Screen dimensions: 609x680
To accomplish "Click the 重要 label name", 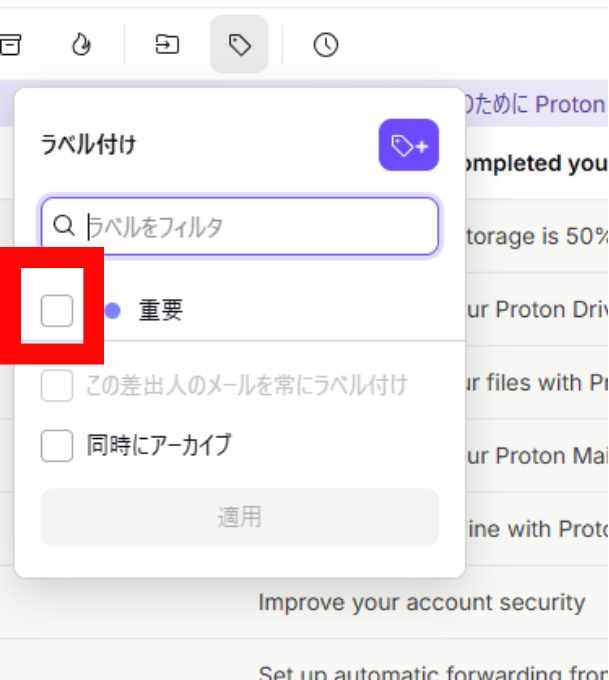I will click(161, 311).
